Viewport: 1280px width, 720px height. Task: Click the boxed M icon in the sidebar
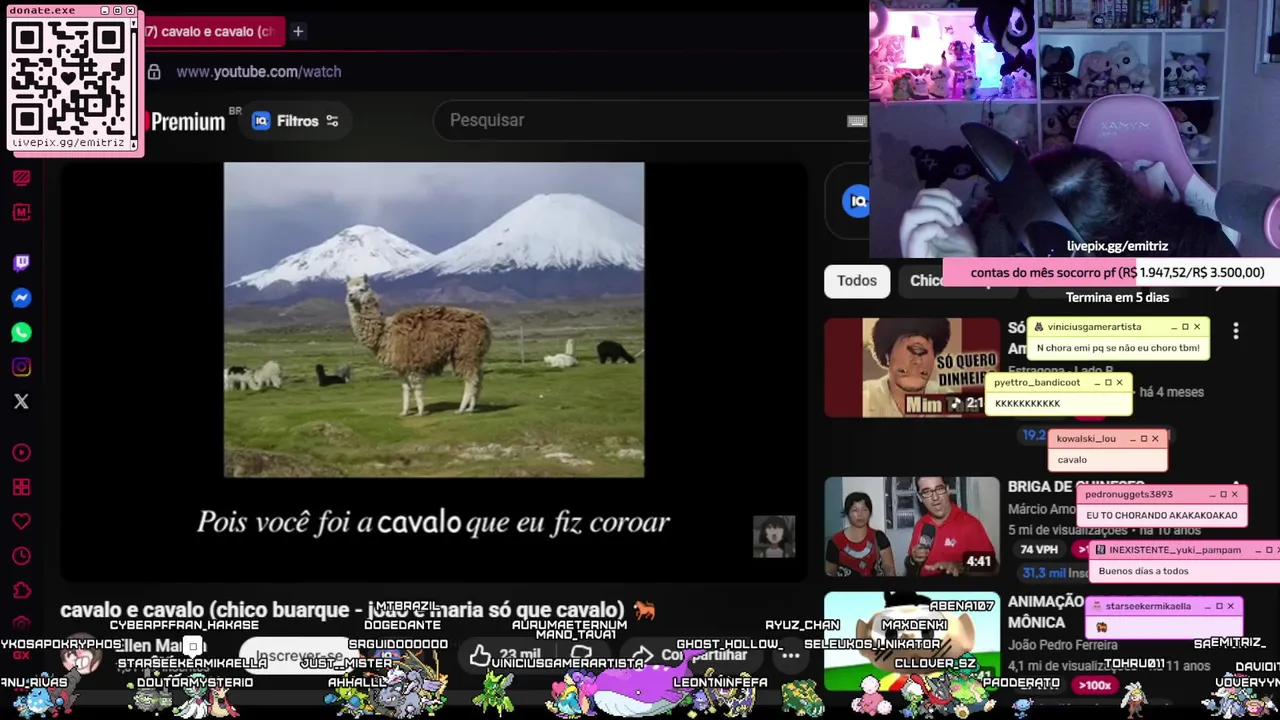tap(21, 212)
